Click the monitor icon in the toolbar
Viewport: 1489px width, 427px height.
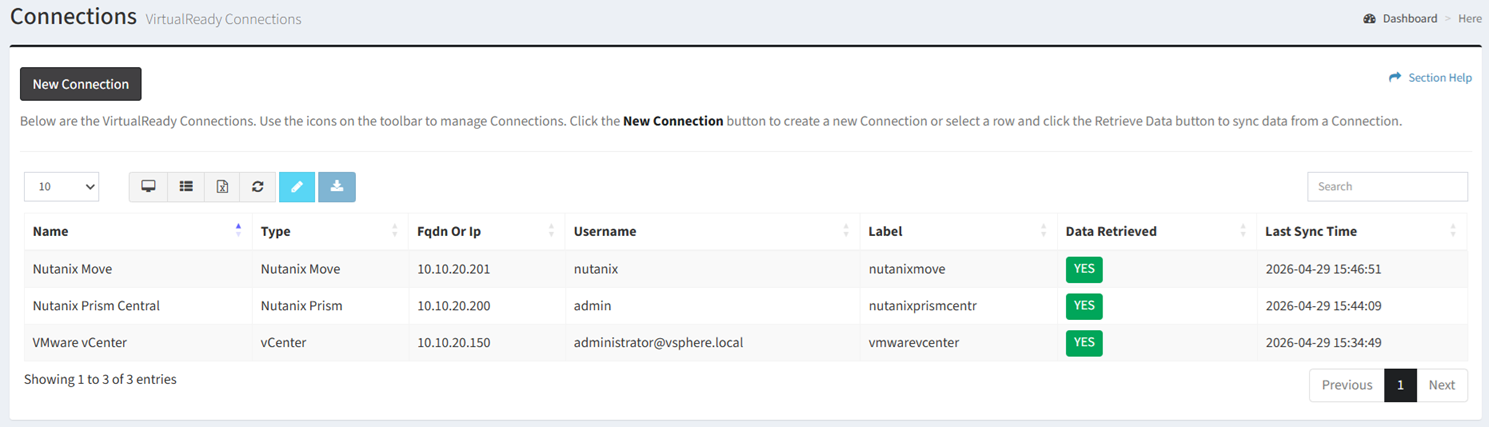[x=148, y=187]
